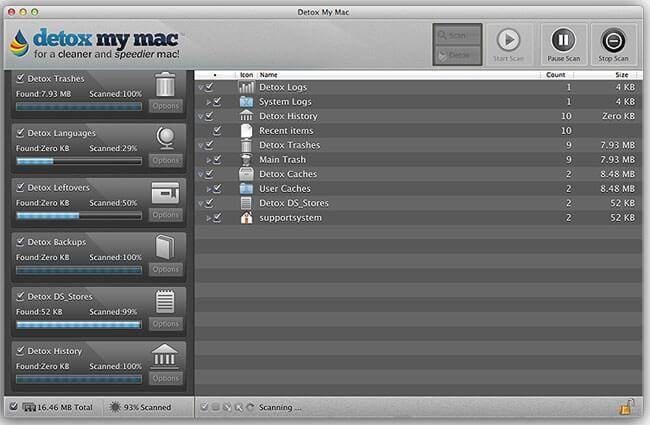Screen dimensions: 650x425
Task: Collapse the Detox History group
Action: (201, 116)
